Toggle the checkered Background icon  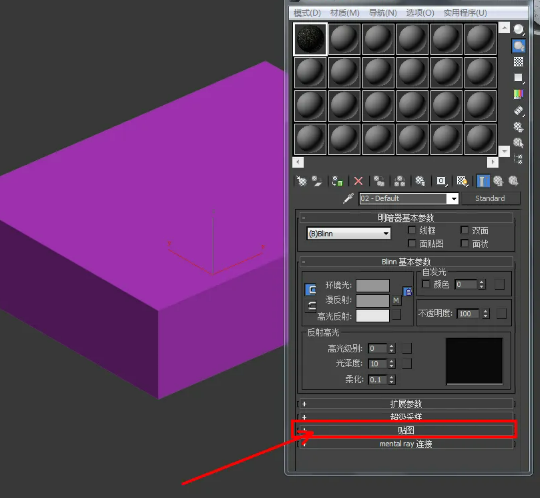coord(519,62)
